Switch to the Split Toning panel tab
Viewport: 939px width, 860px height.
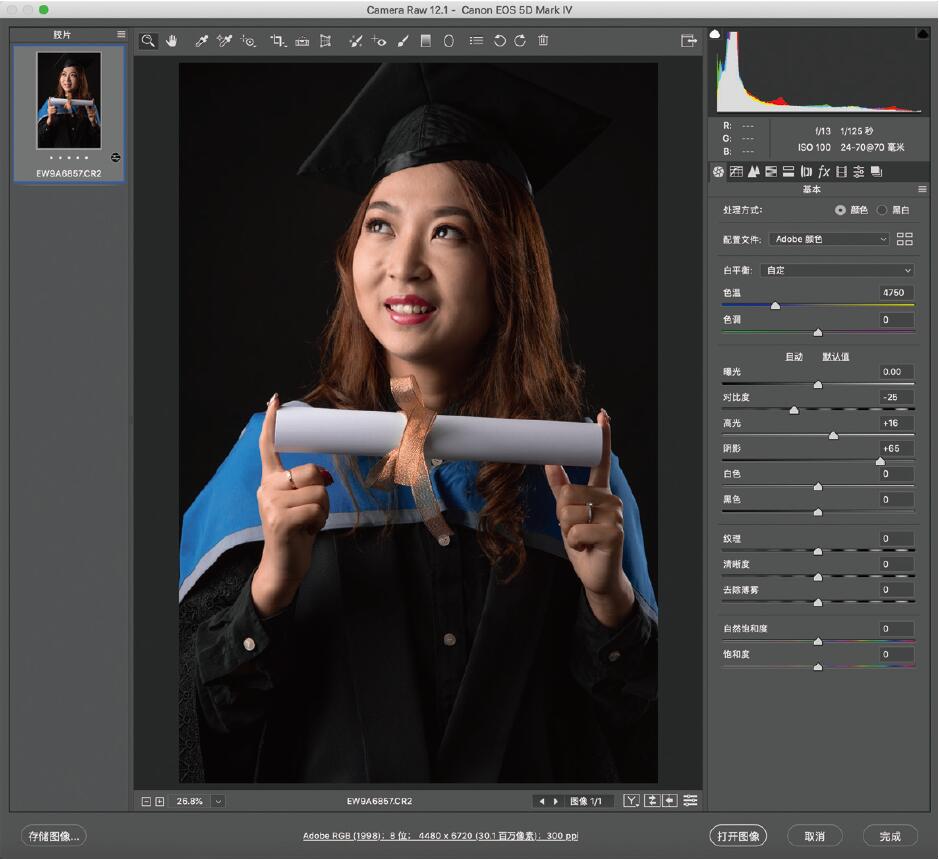(789, 172)
